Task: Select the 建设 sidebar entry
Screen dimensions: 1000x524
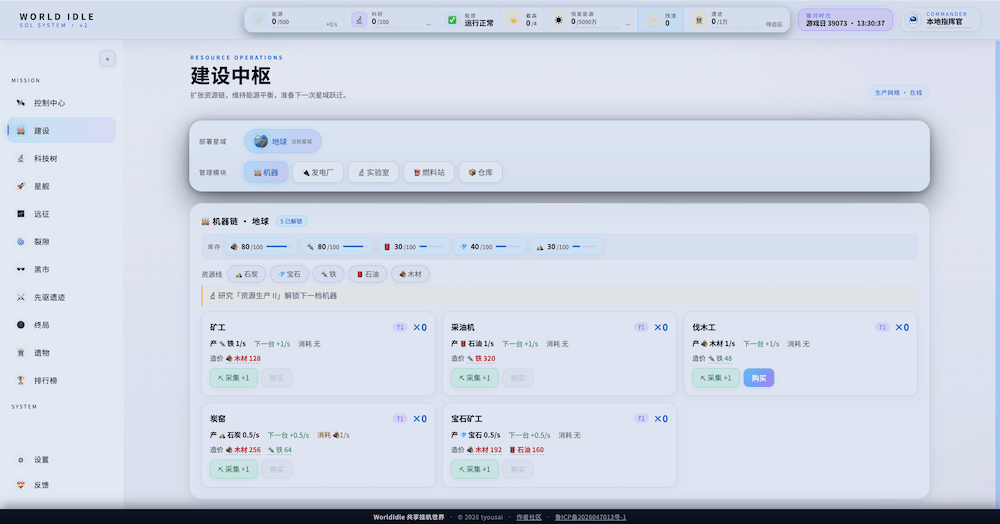Action: (61, 131)
